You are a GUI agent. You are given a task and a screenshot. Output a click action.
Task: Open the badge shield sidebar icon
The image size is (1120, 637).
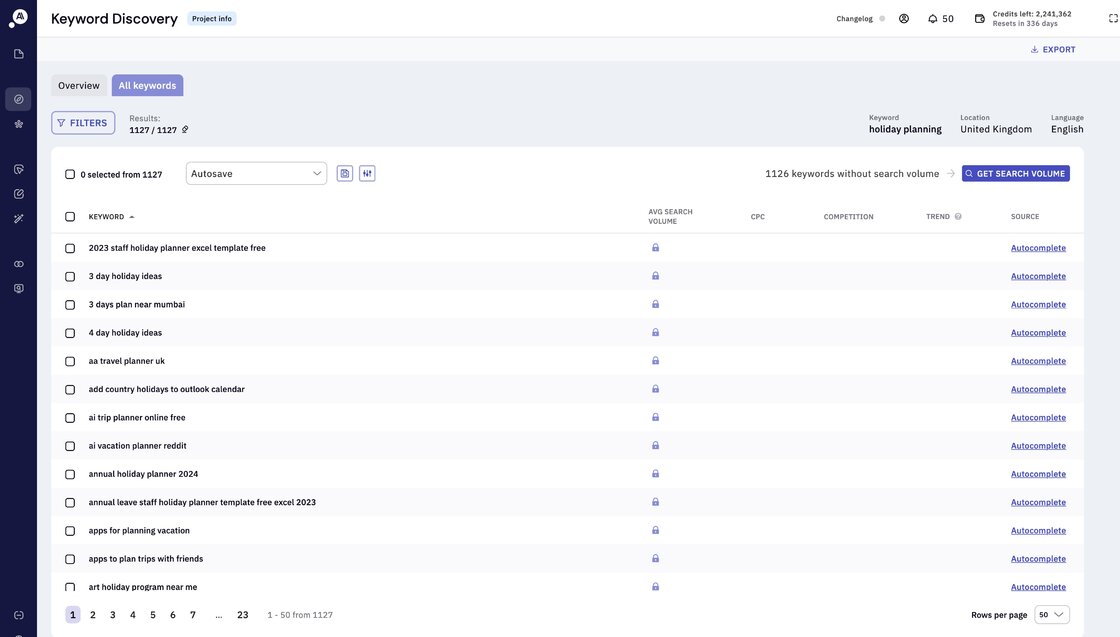click(x=19, y=289)
